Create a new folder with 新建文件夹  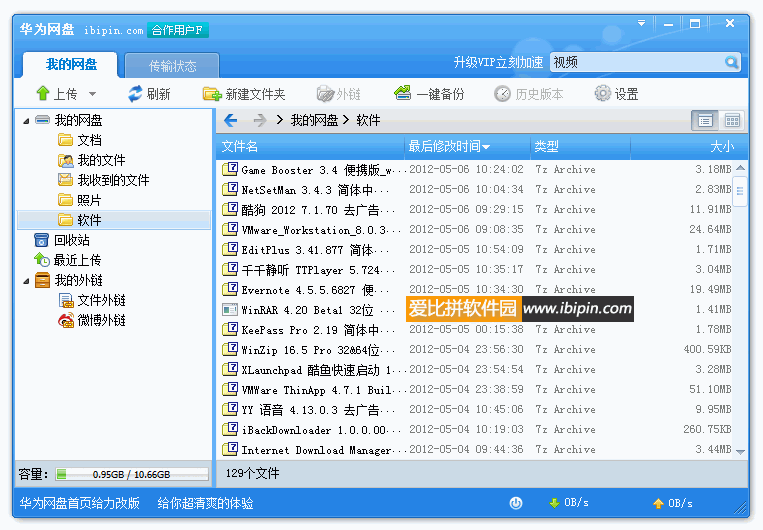pyautogui.click(x=244, y=94)
